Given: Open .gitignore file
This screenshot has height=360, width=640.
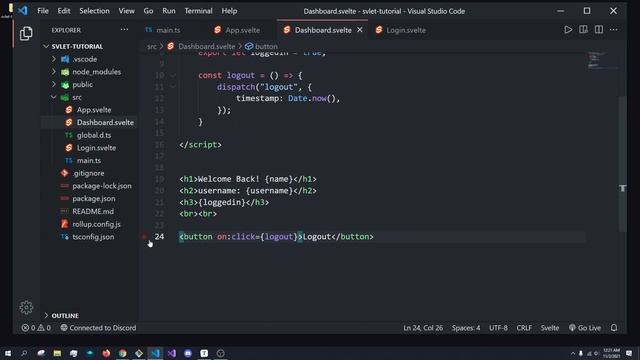Looking at the screenshot, I should click(88, 173).
